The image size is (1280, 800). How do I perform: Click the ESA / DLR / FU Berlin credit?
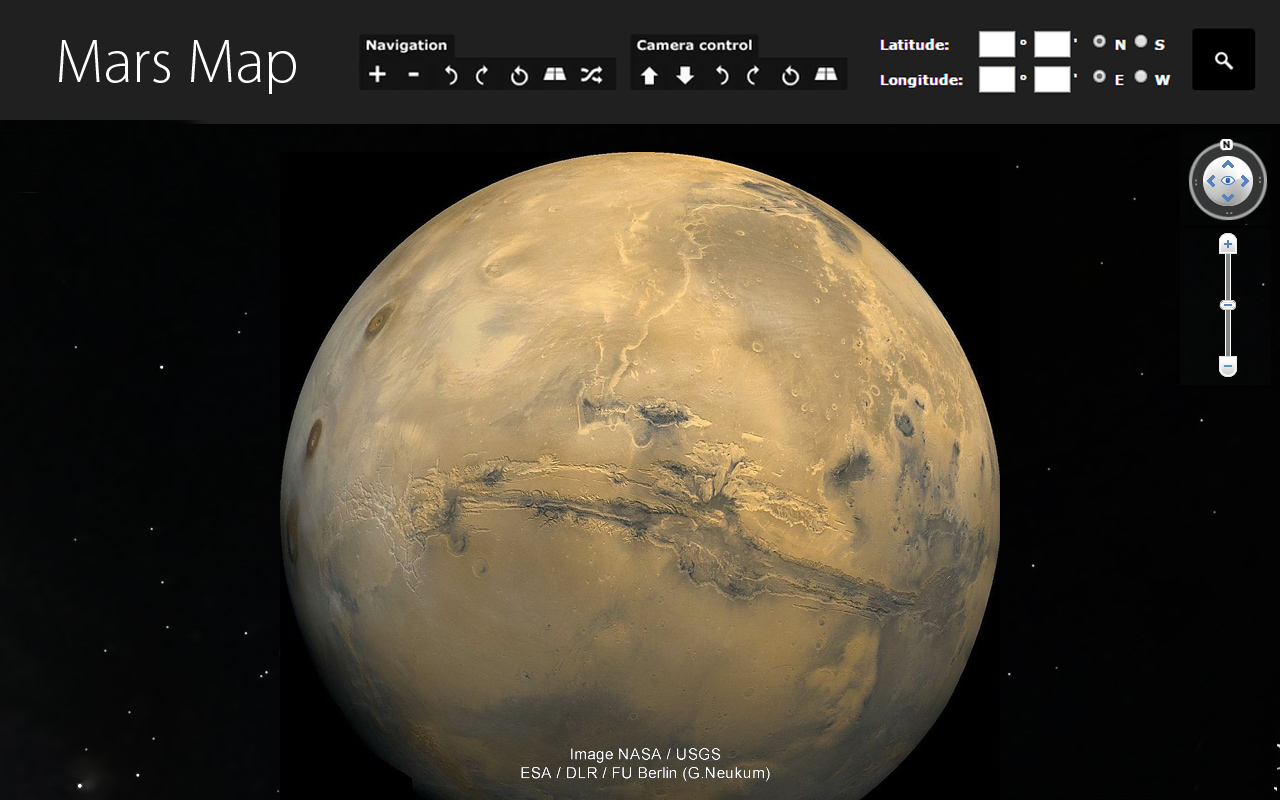pos(645,773)
